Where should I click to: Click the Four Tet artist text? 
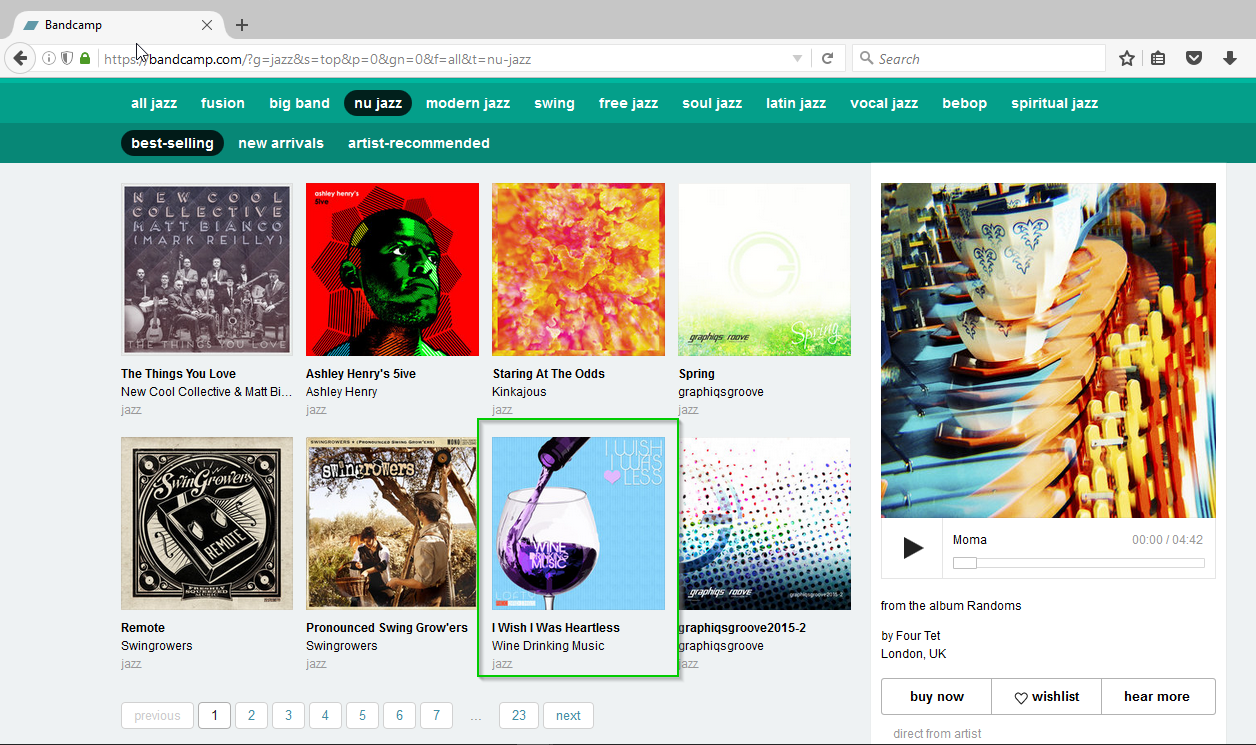click(918, 636)
